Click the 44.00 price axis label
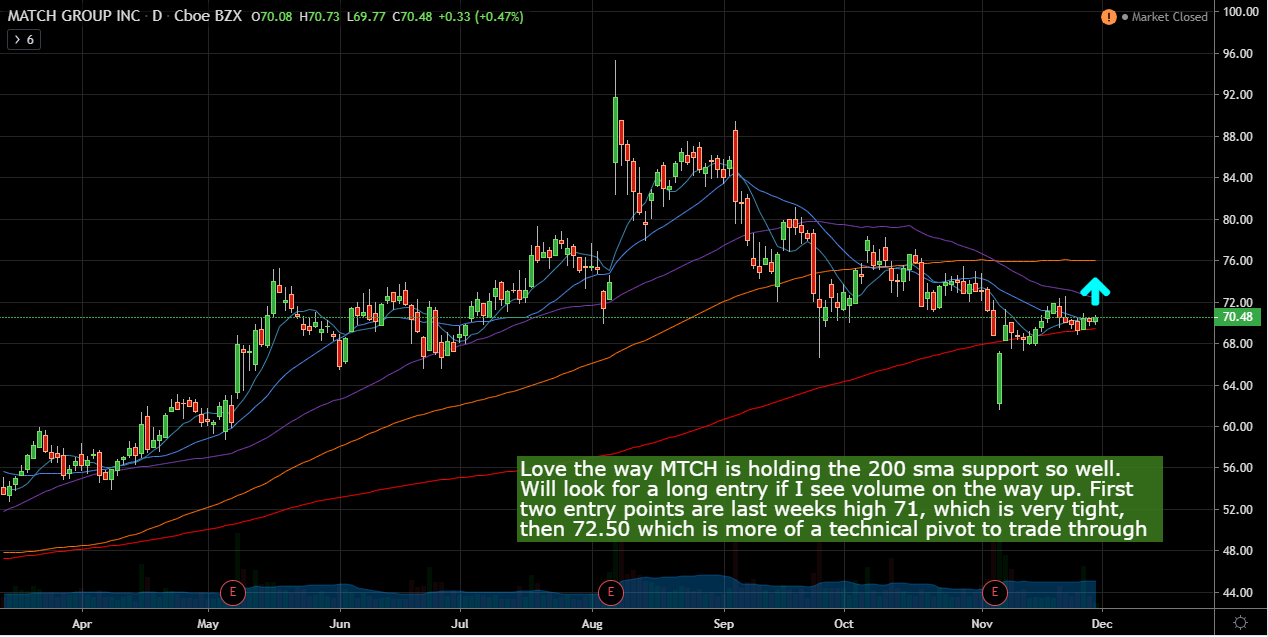This screenshot has width=1268, height=637. [x=1240, y=593]
